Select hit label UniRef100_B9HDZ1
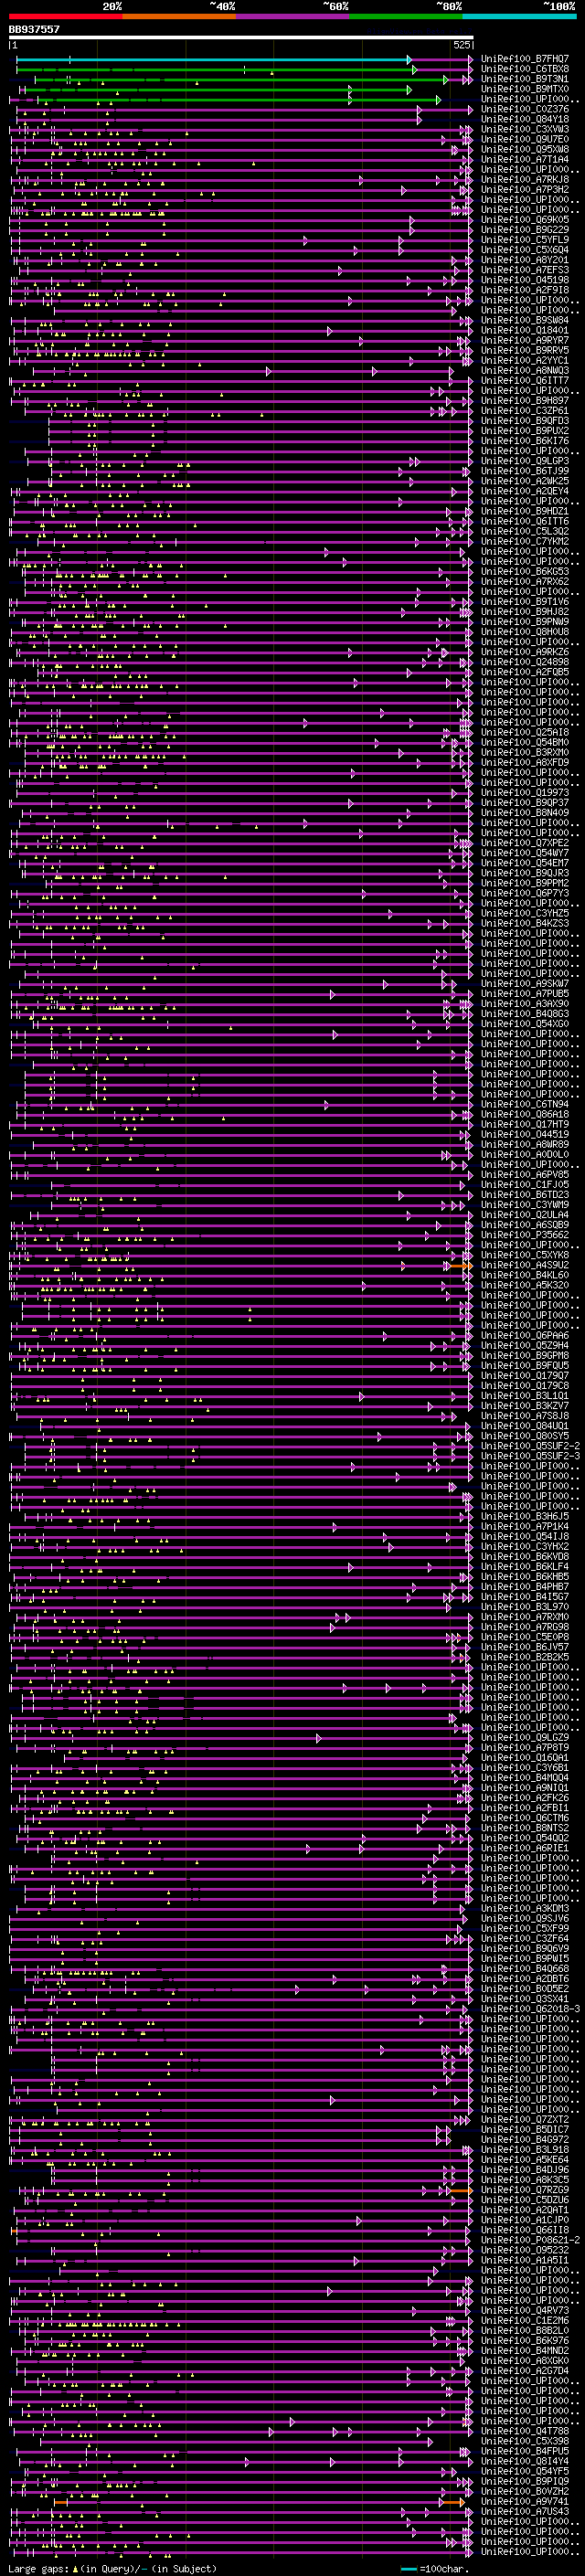The image size is (585, 2576). 525,511
